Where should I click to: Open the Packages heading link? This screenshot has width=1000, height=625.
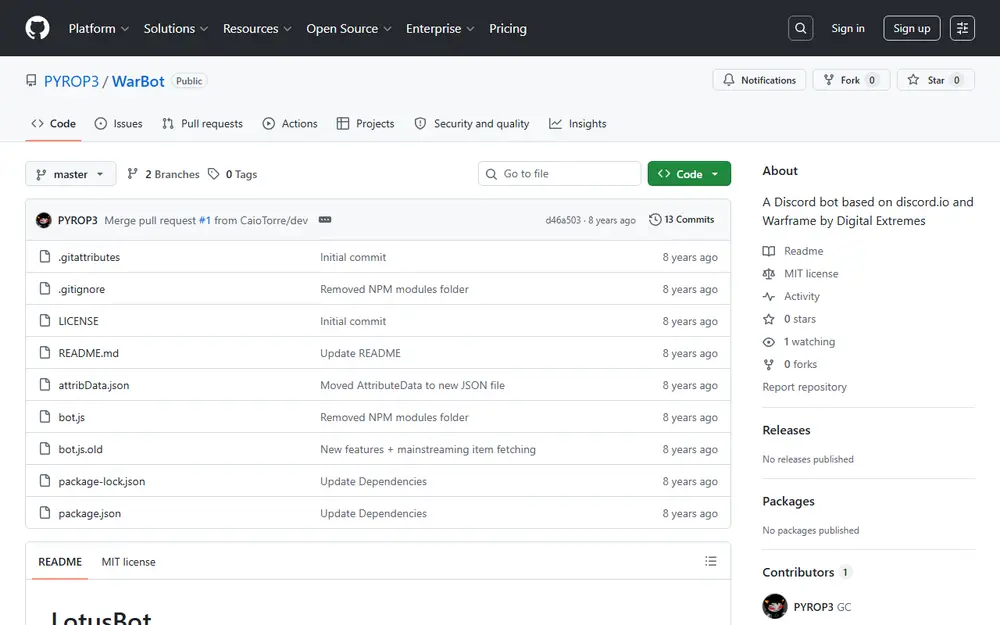pos(788,501)
